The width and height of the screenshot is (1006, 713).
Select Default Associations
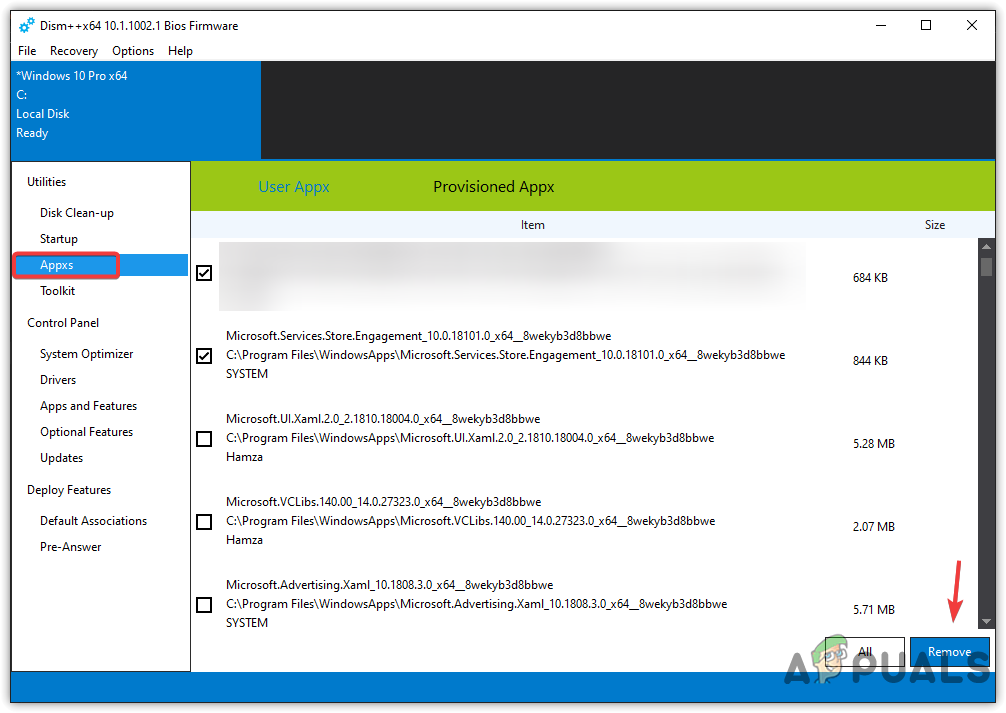pos(93,520)
